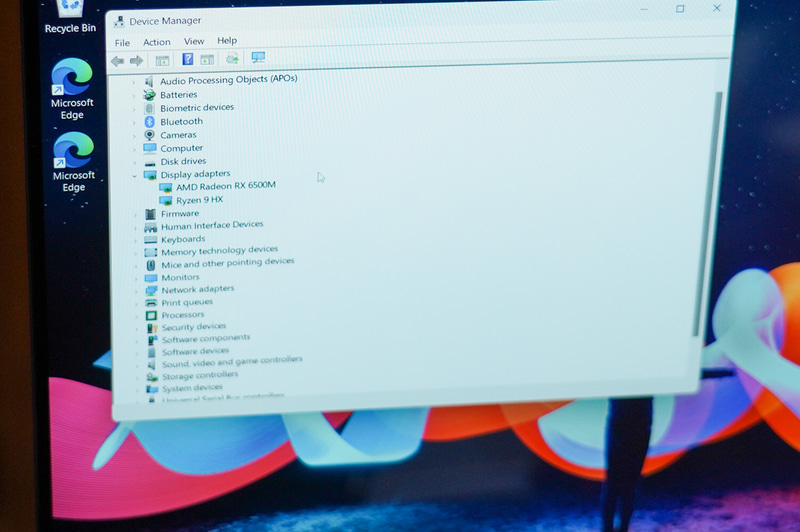Expand the Keyboards node arrow

tap(136, 240)
